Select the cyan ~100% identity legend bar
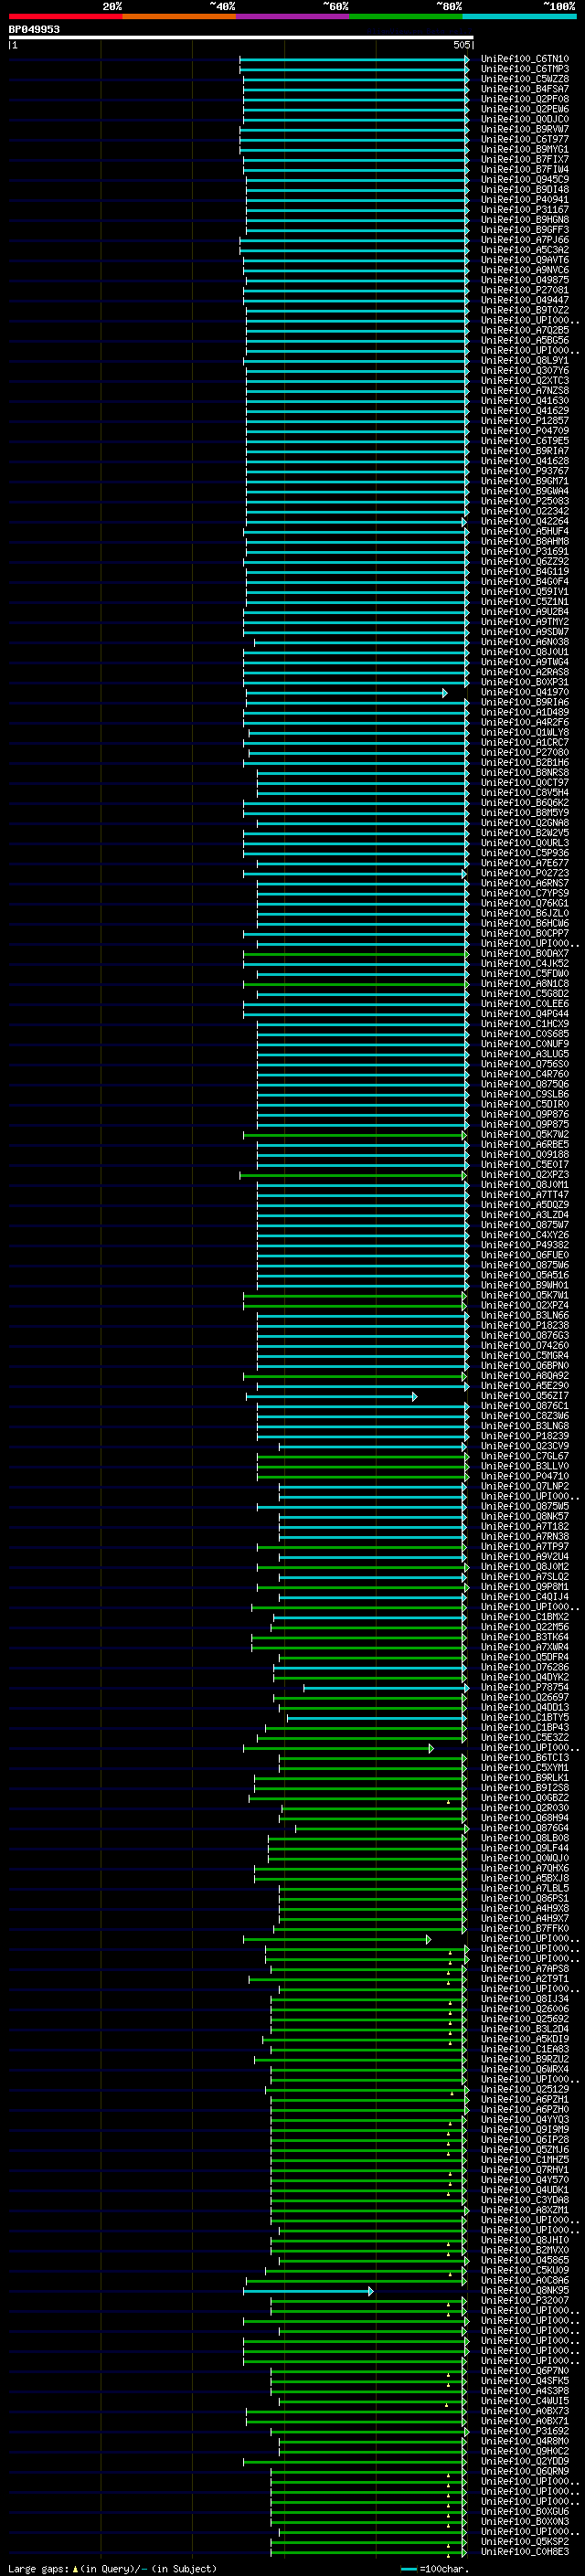Screen dimensions: 585x2576 (x=520, y=16)
